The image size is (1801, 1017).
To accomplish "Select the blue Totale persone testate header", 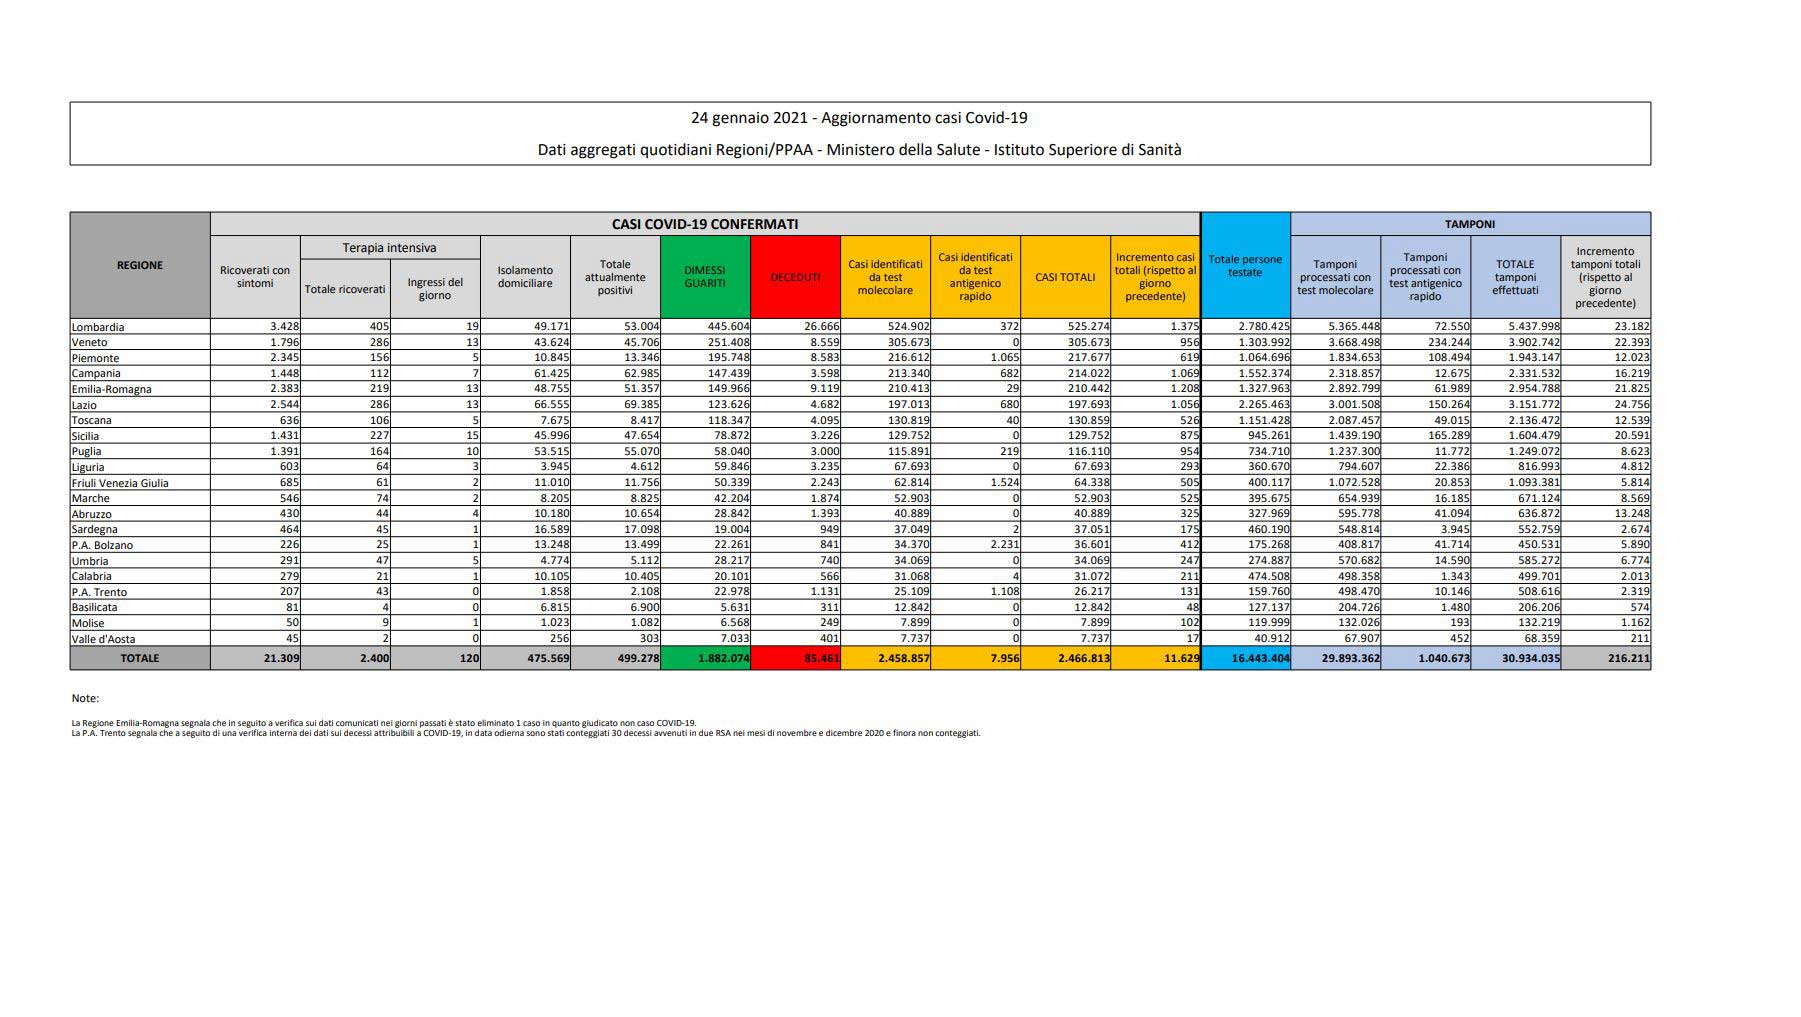I will click(1245, 266).
